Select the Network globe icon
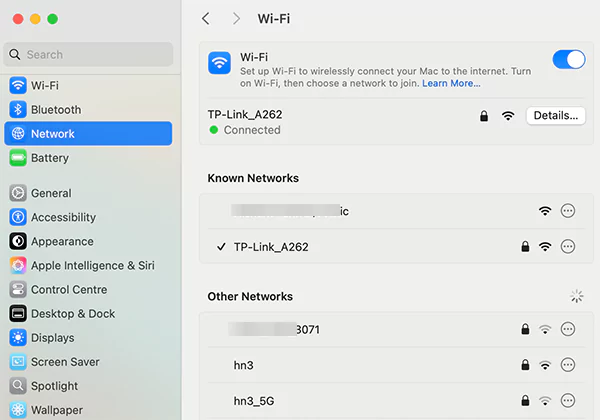Screen dimensions: 600x420 [18, 133]
